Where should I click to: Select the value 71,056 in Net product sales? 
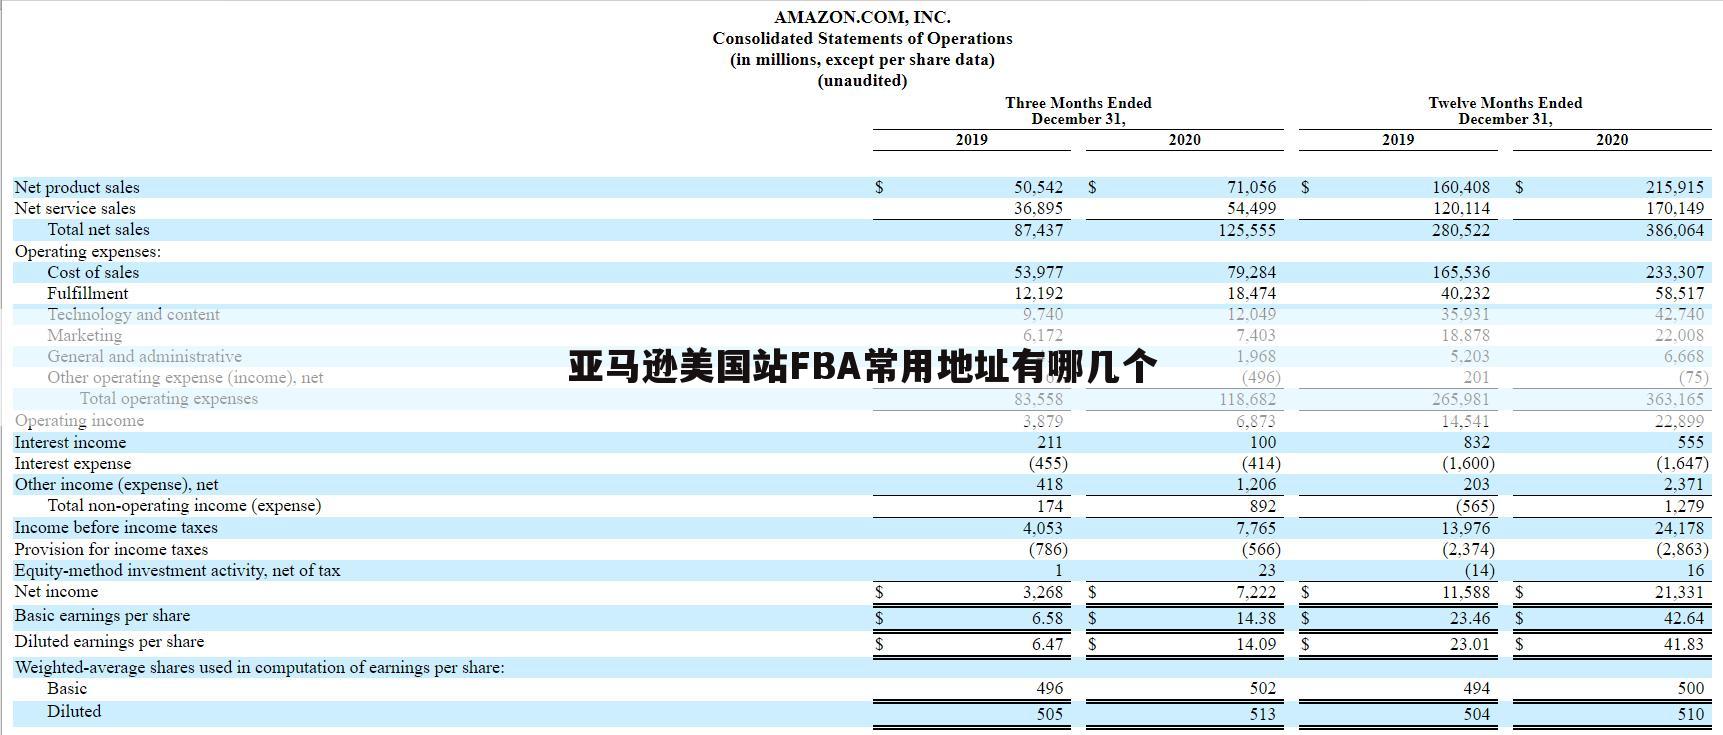pos(1252,188)
